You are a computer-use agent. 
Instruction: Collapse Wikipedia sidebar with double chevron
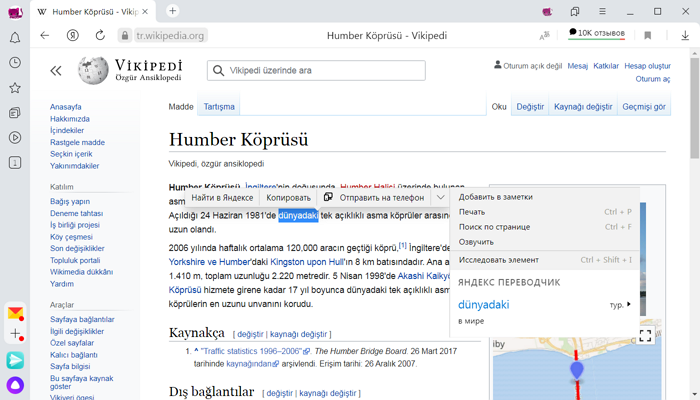point(56,71)
